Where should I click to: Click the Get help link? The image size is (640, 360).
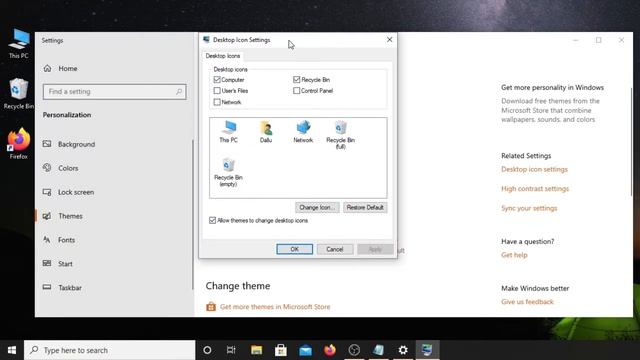coord(514,255)
